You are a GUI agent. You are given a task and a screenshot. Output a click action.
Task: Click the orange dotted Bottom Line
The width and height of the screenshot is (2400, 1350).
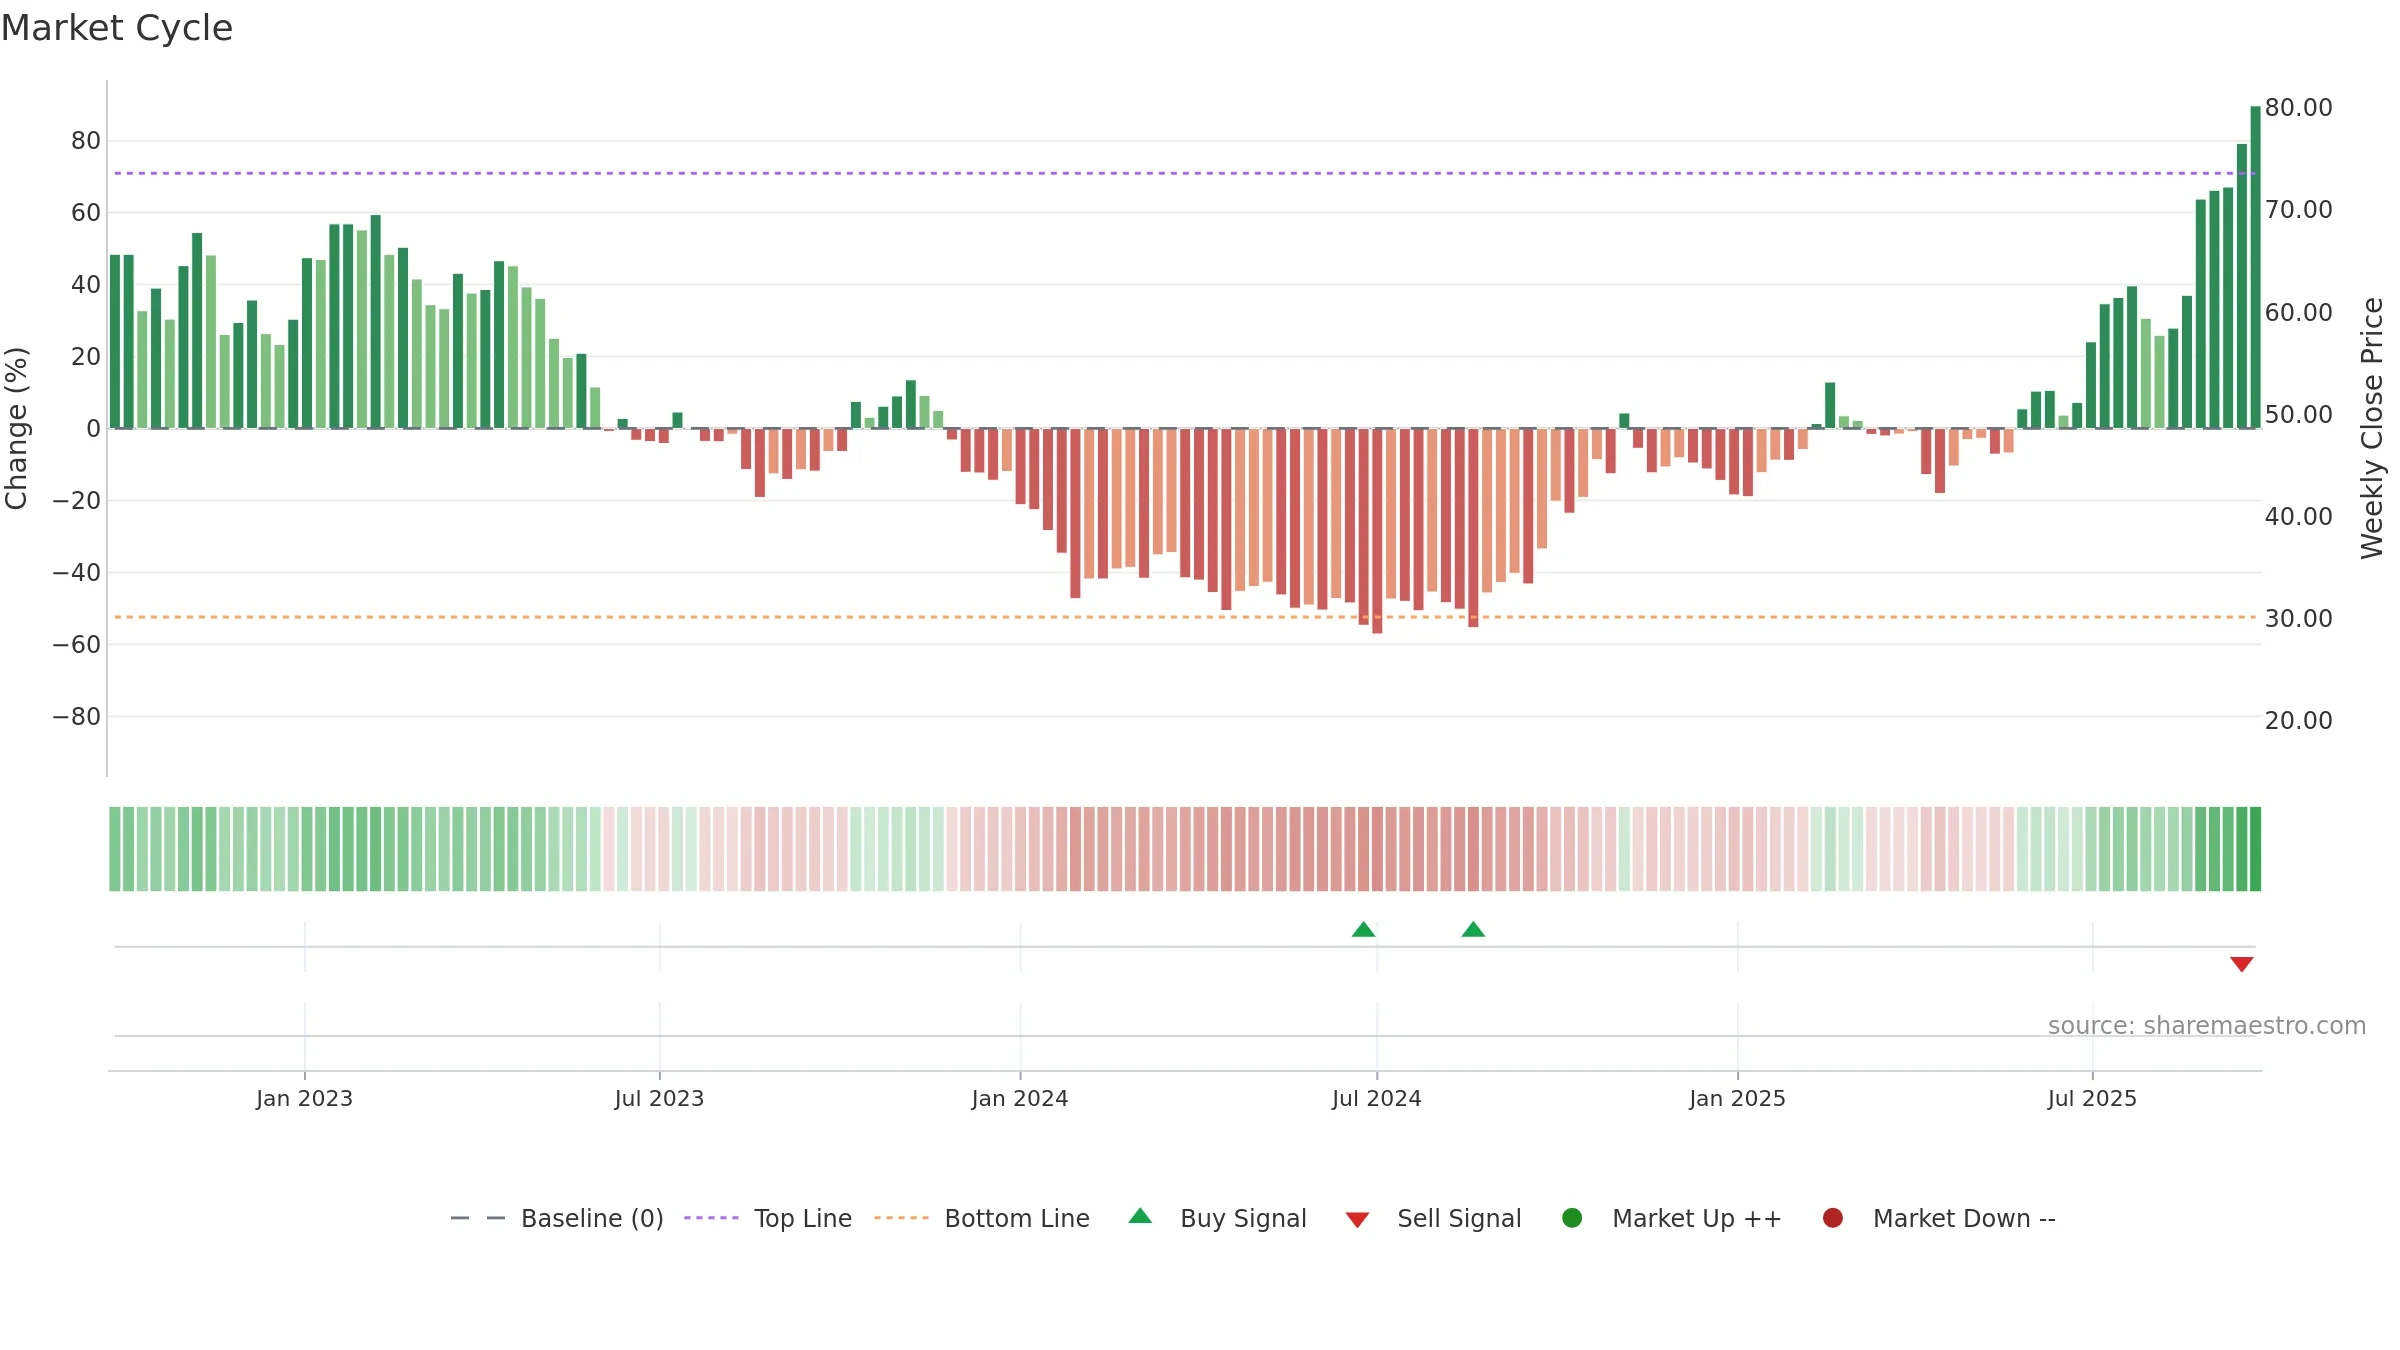pos(1185,617)
